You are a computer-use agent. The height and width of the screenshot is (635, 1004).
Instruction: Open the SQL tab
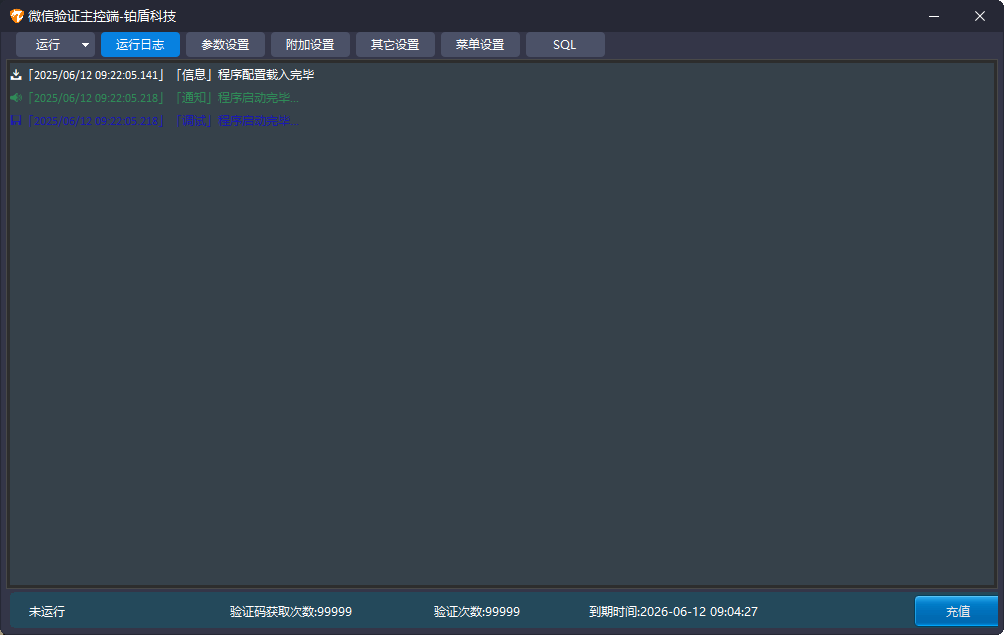pos(565,45)
